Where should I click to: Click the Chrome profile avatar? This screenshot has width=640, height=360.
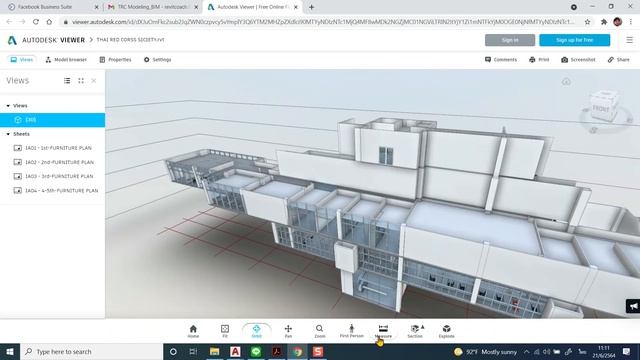tap(618, 22)
